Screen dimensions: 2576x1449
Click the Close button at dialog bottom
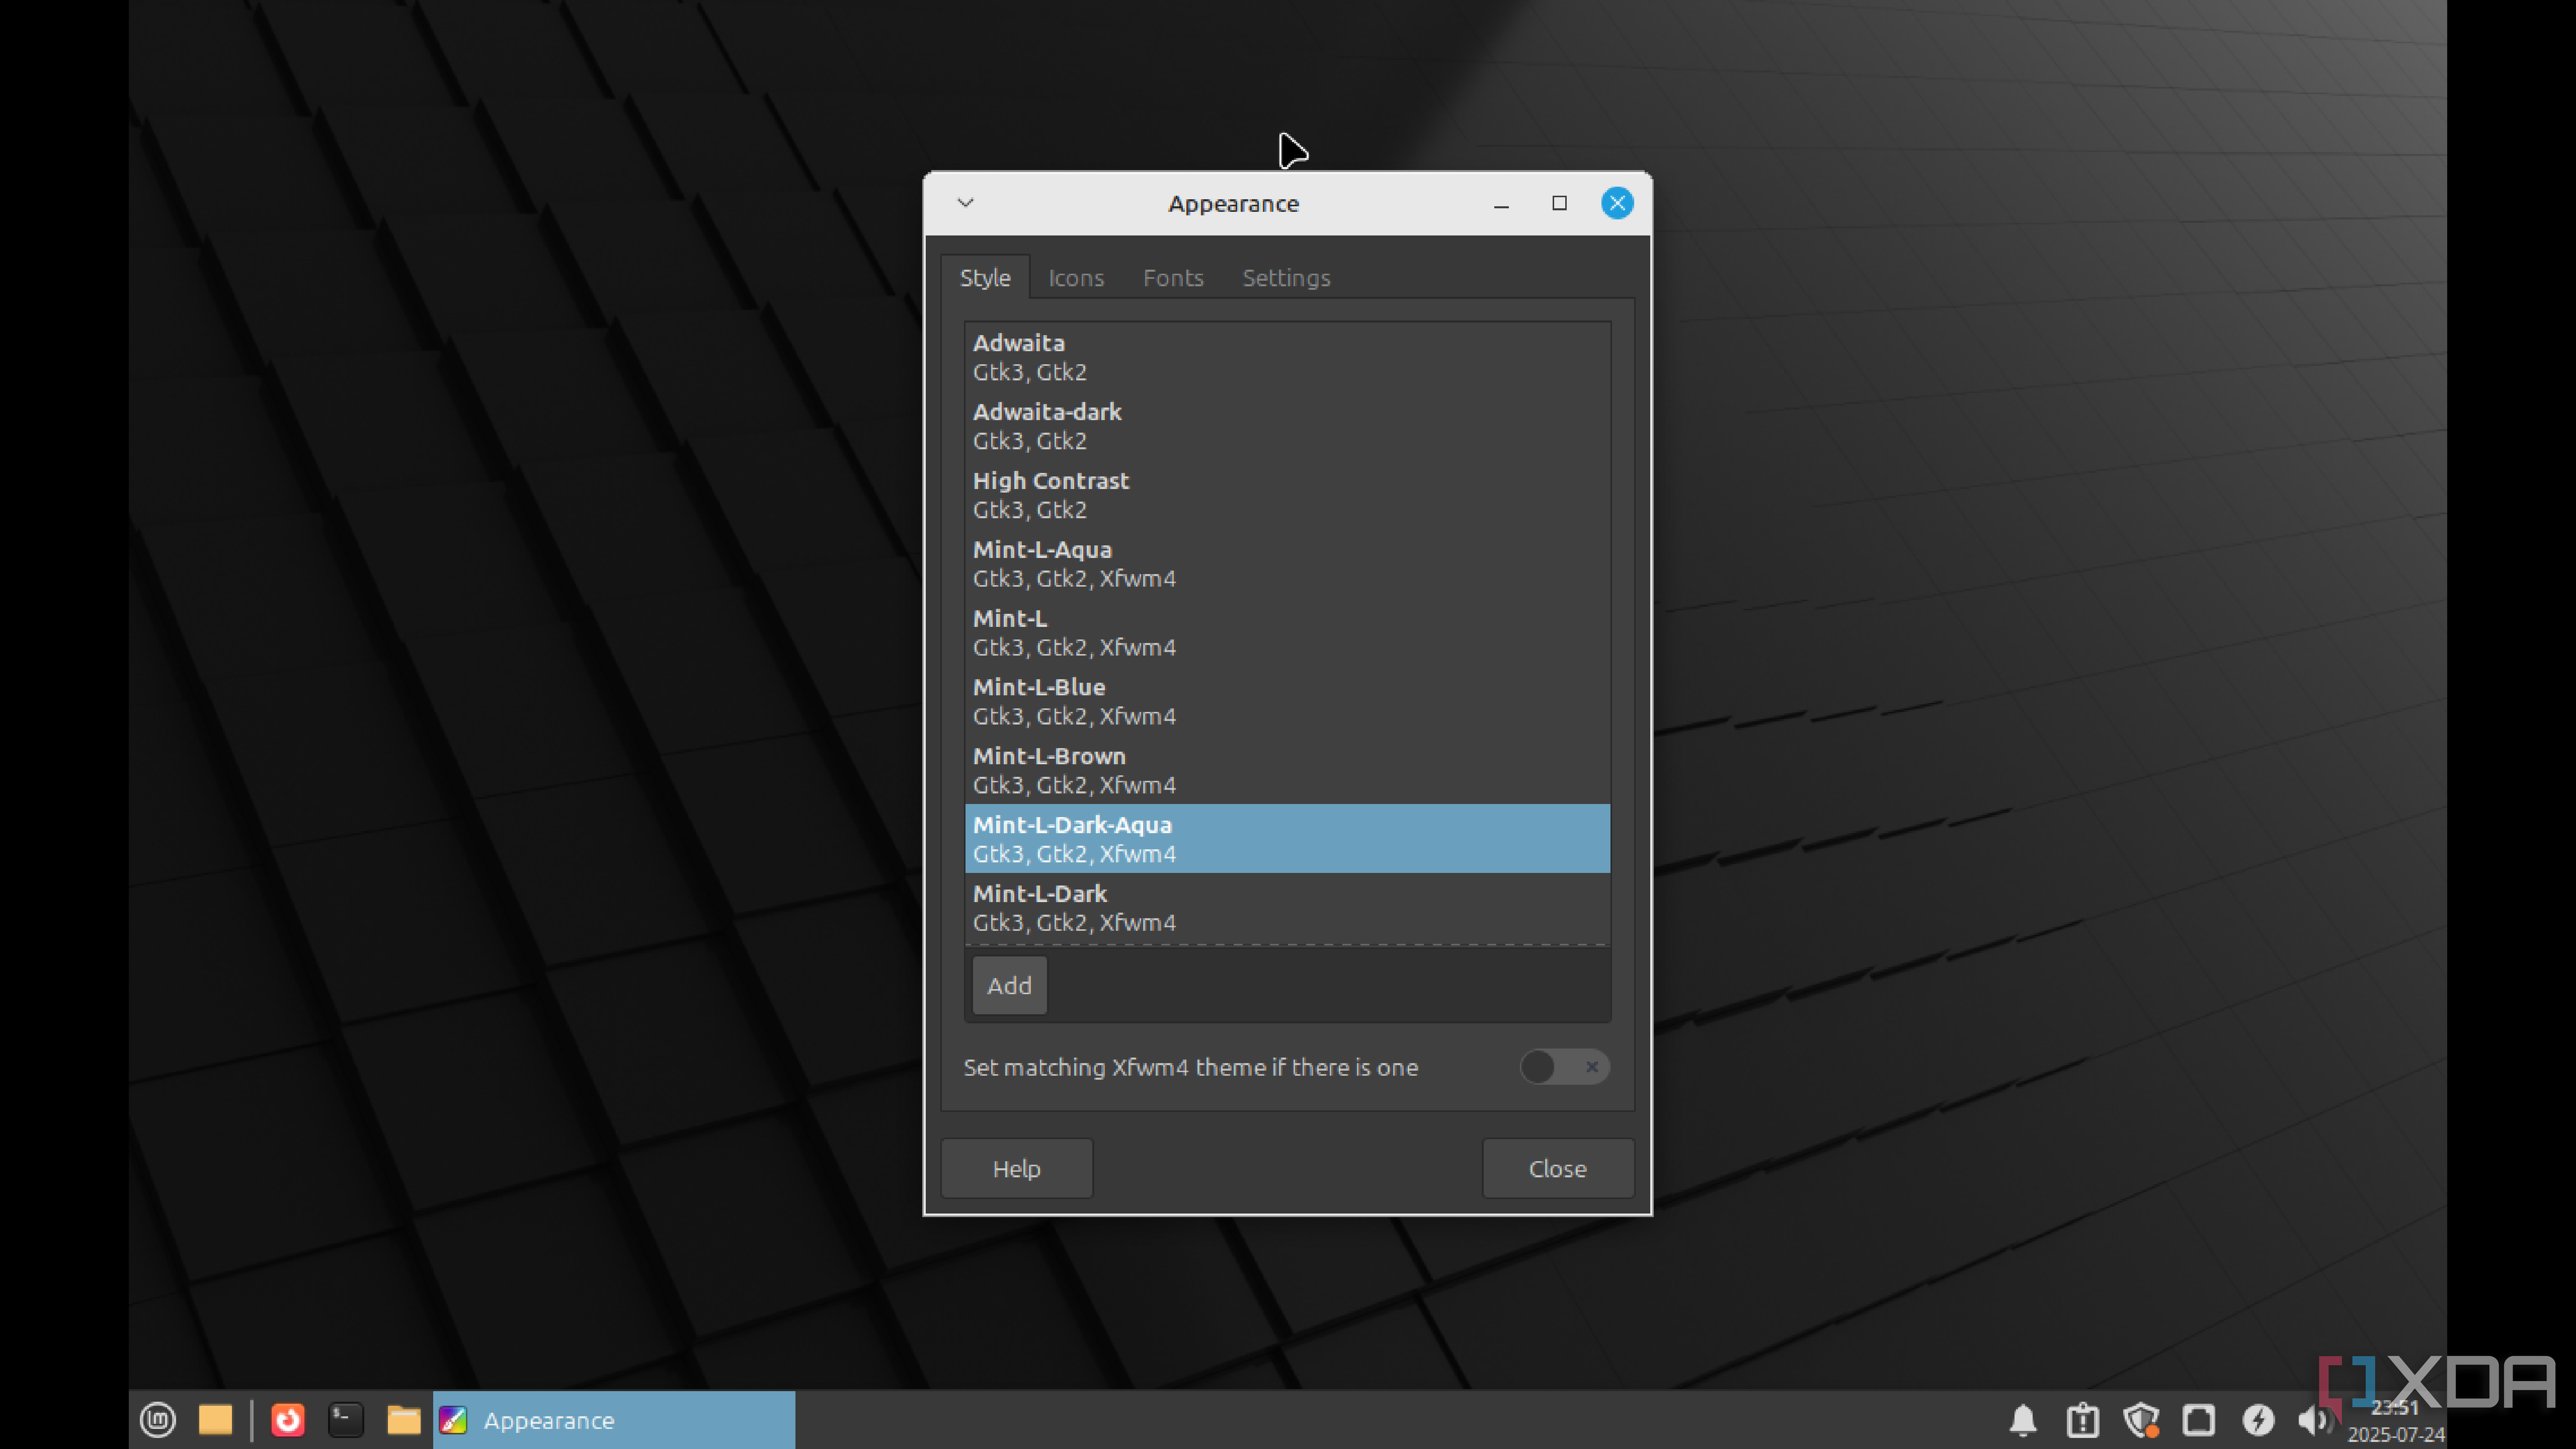coord(1557,1168)
